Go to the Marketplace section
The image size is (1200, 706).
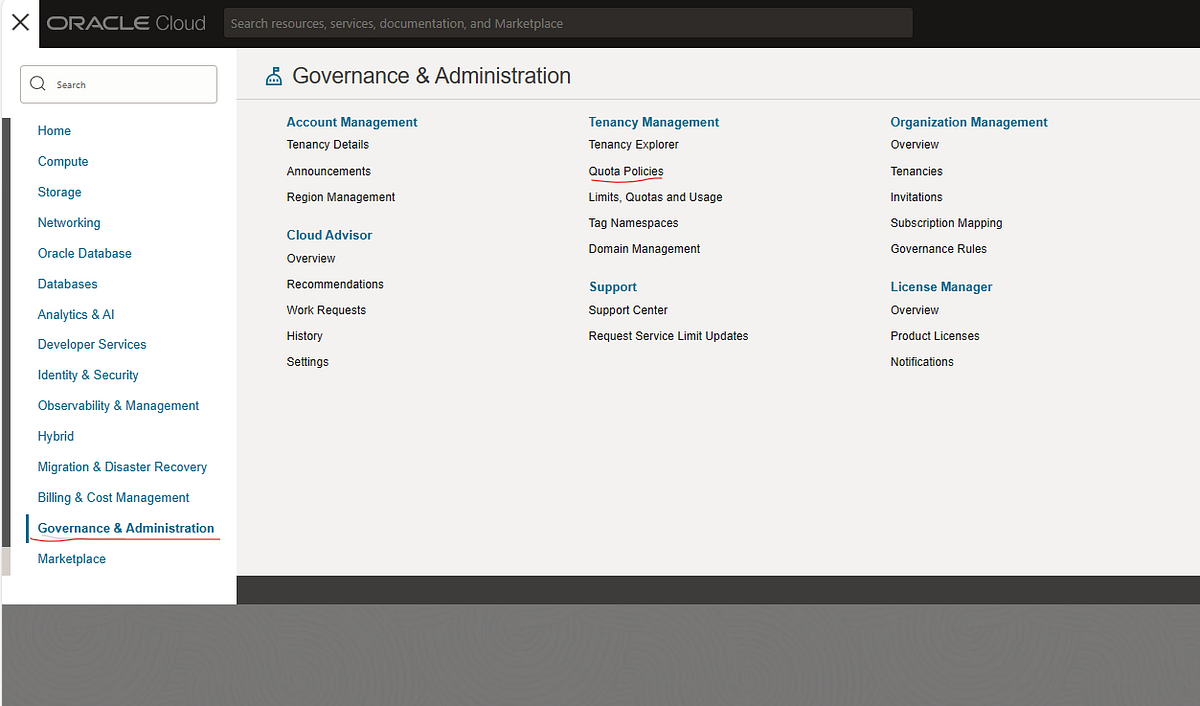pyautogui.click(x=71, y=558)
